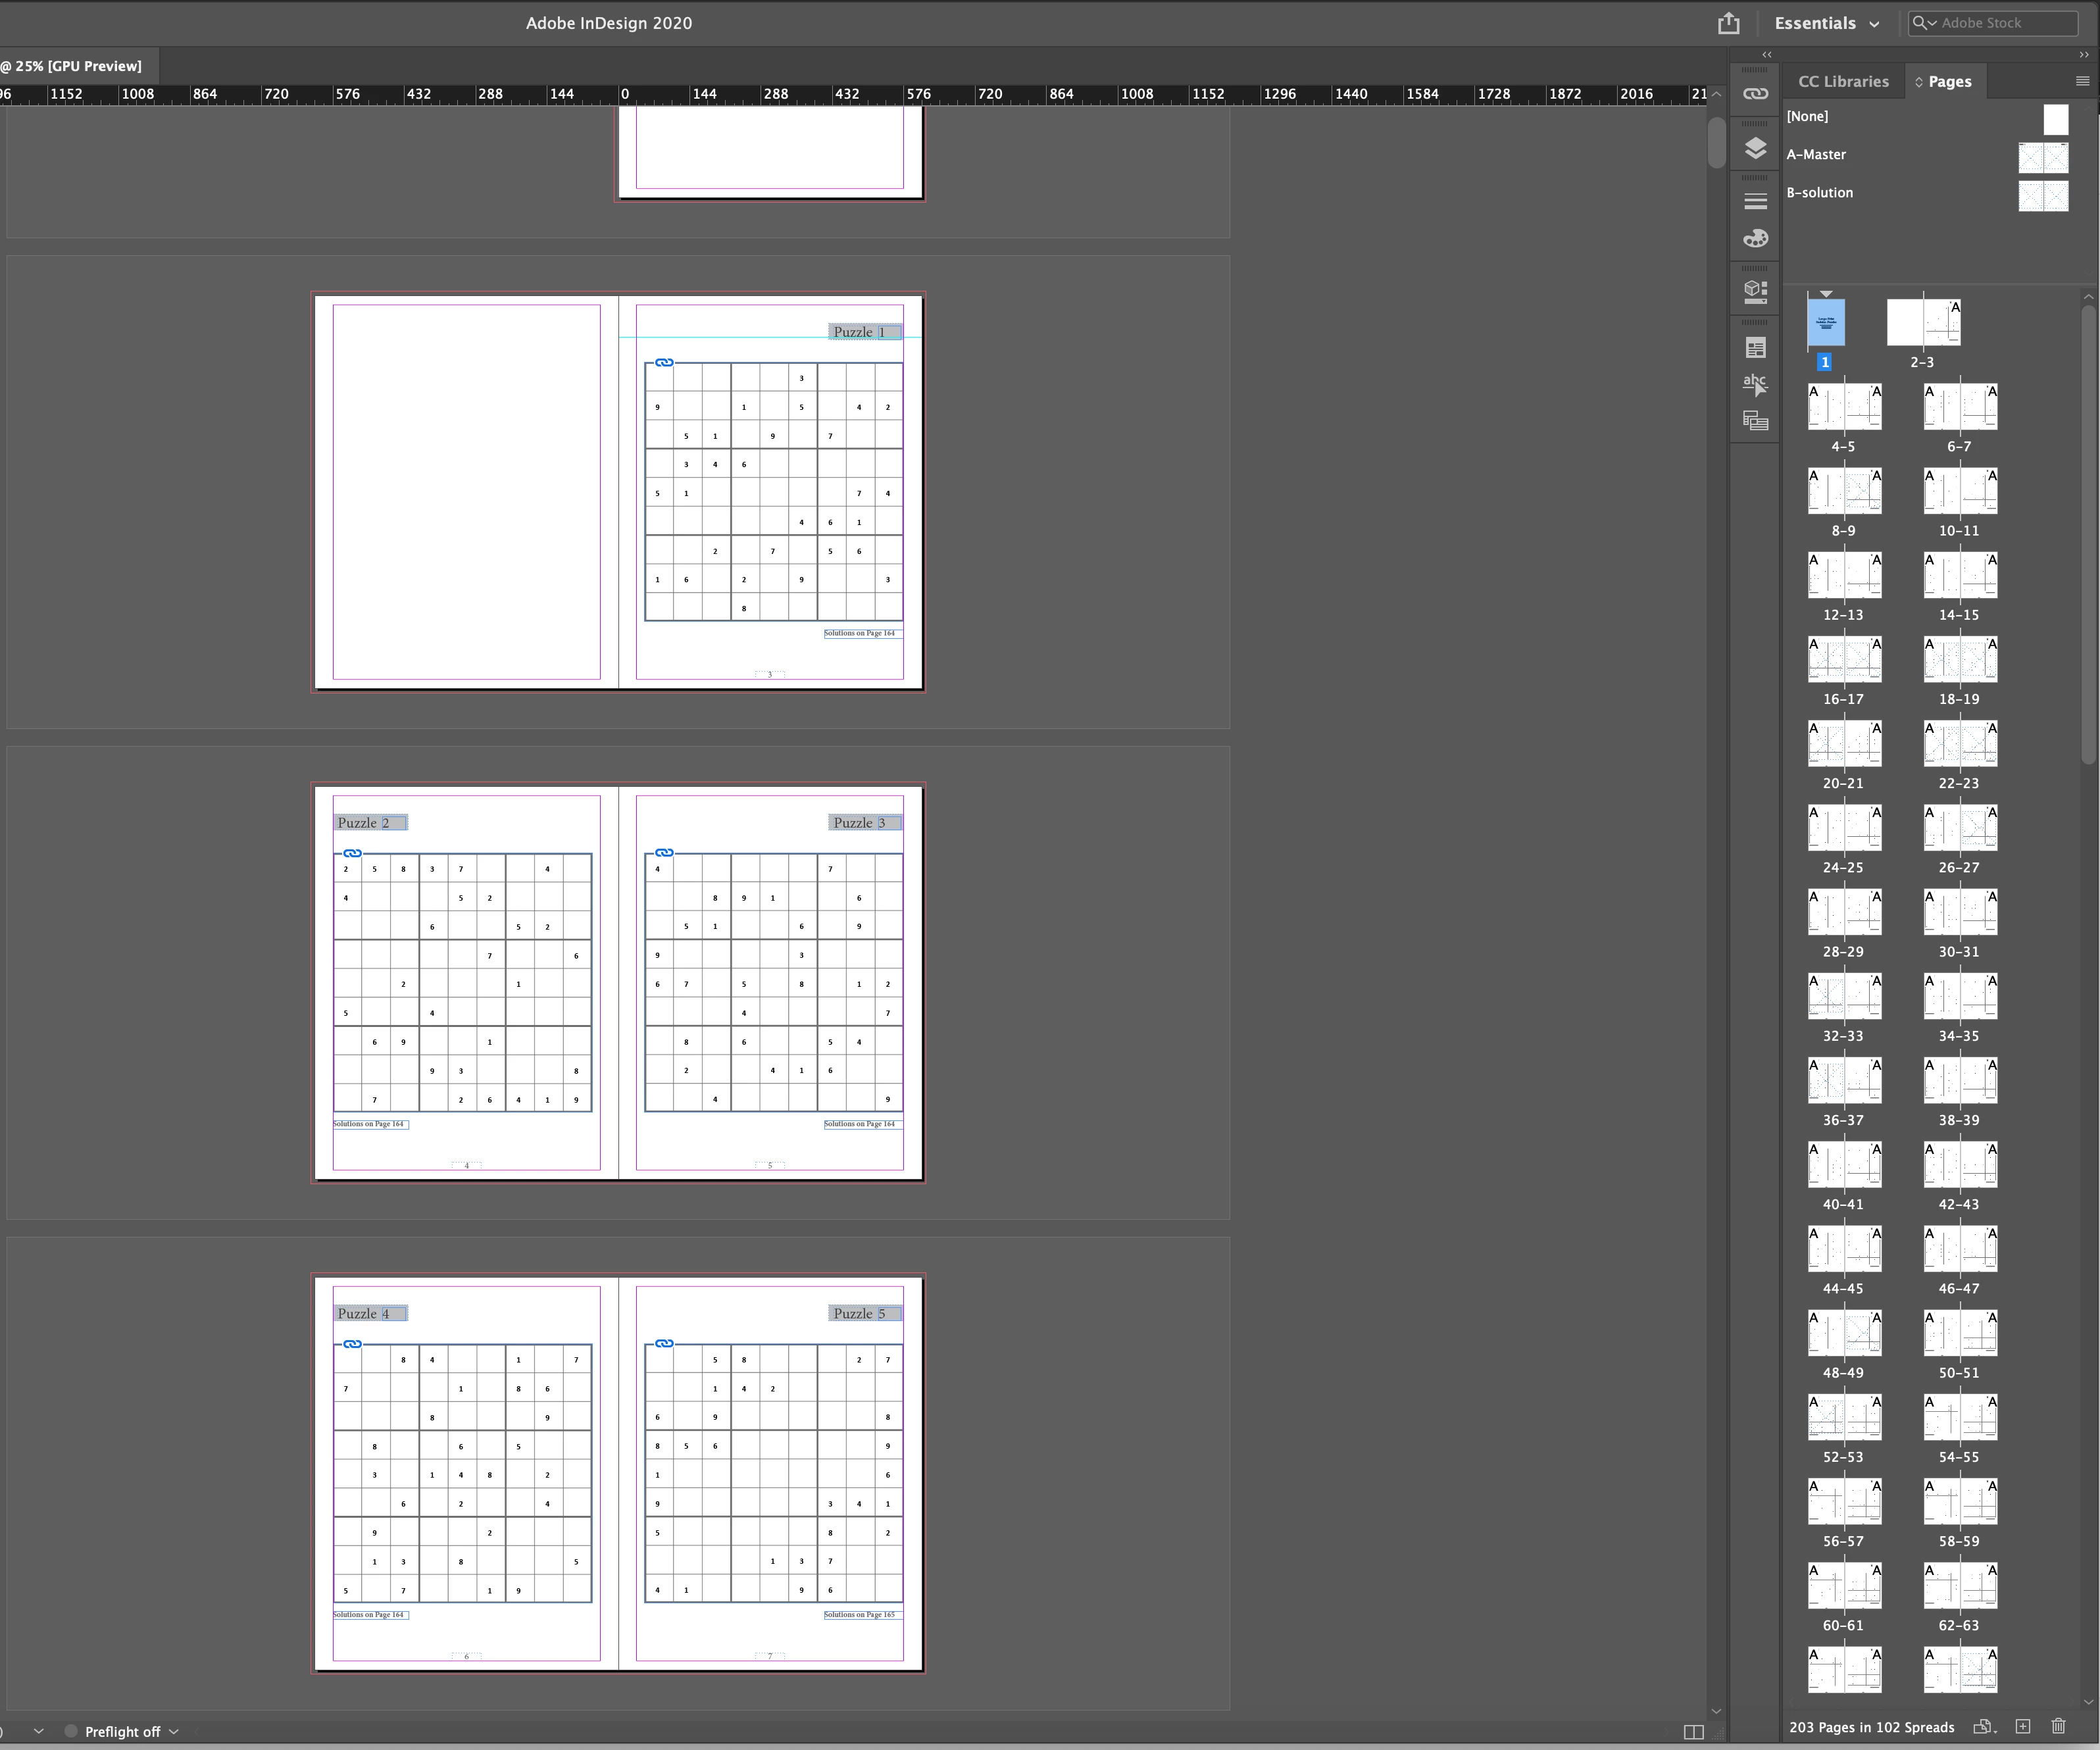Click the Pages panel vertical scrollbar

(x=2087, y=535)
